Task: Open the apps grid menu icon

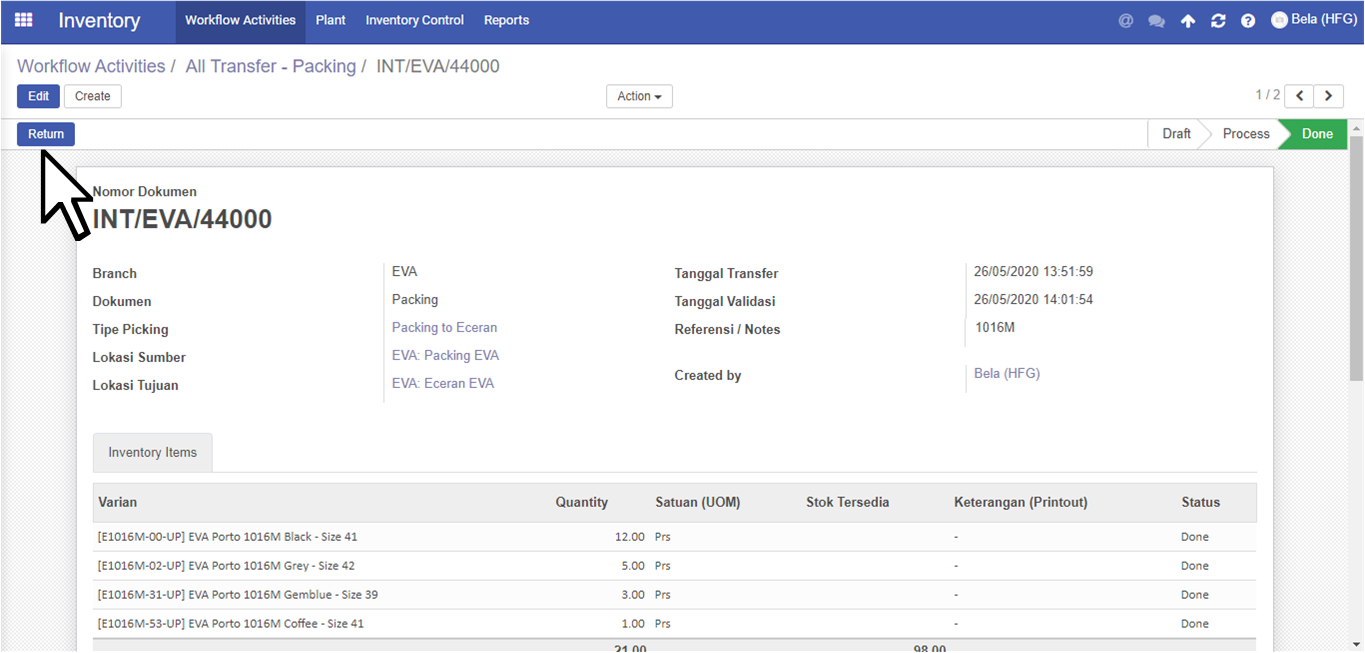Action: point(23,20)
